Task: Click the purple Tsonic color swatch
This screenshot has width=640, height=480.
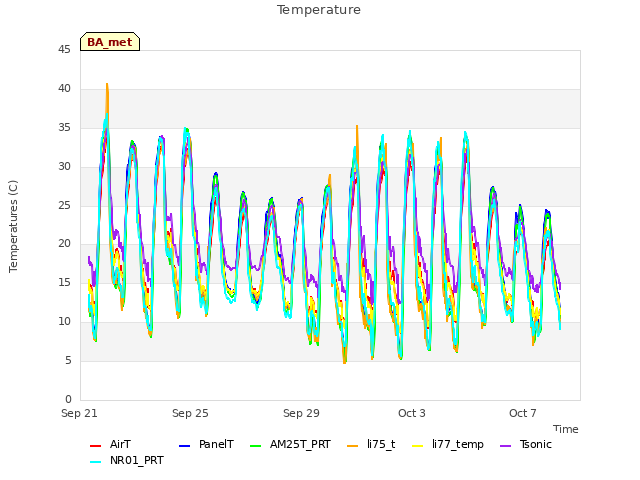Action: (x=505, y=446)
